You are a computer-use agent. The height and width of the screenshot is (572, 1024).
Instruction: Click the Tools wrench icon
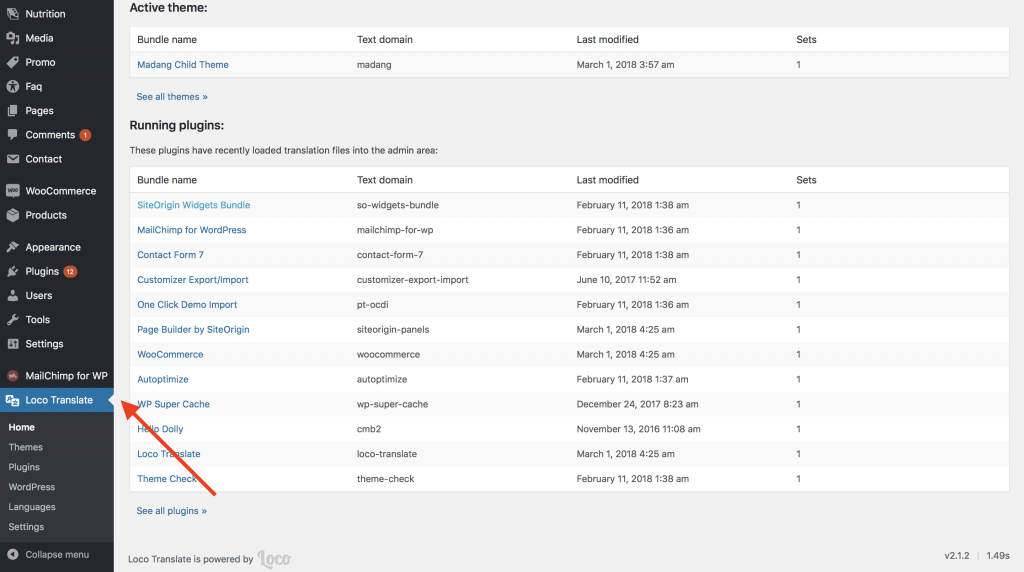(x=12, y=319)
